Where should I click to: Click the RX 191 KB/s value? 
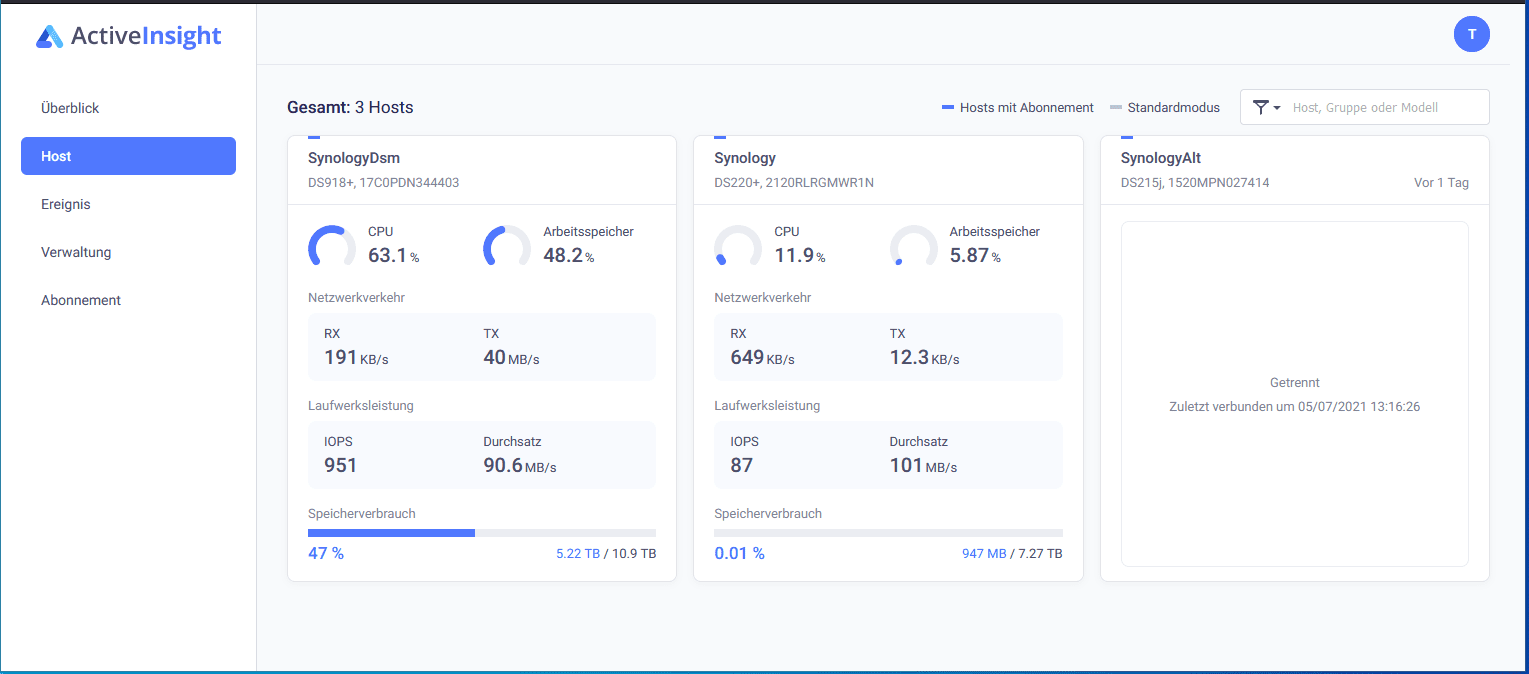pyautogui.click(x=356, y=357)
